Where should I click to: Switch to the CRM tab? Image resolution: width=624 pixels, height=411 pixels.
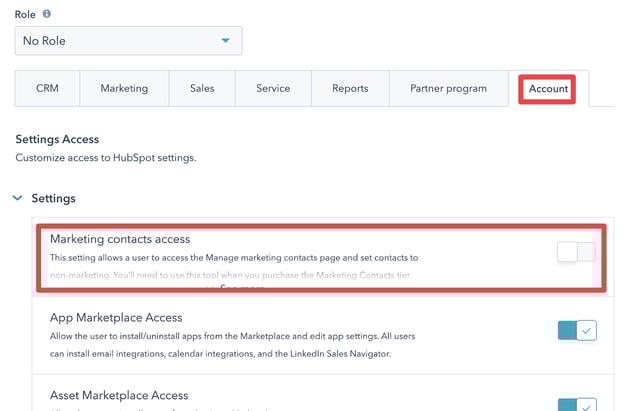[47, 89]
